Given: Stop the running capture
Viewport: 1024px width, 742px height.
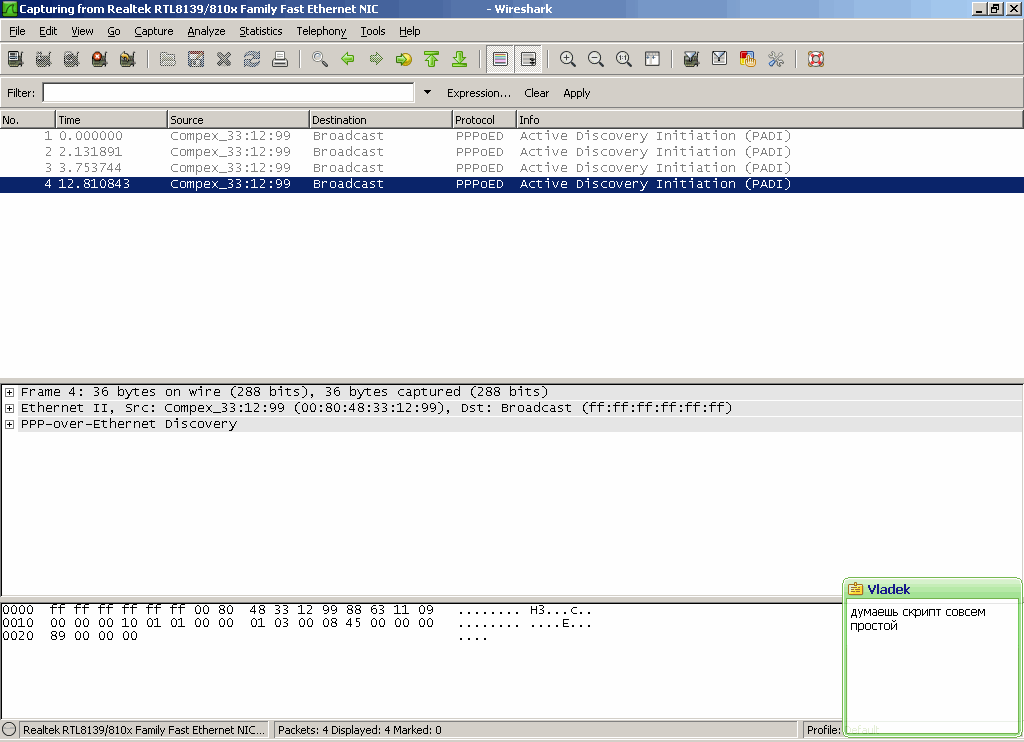Looking at the screenshot, I should (x=100, y=59).
